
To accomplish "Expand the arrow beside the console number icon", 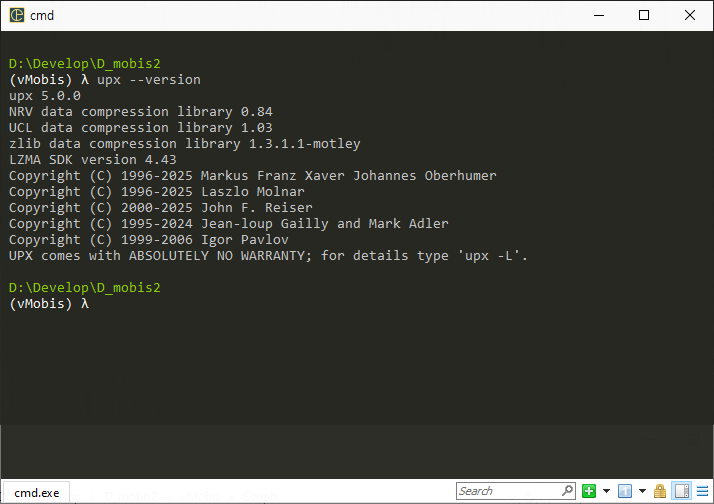I will point(642,491).
